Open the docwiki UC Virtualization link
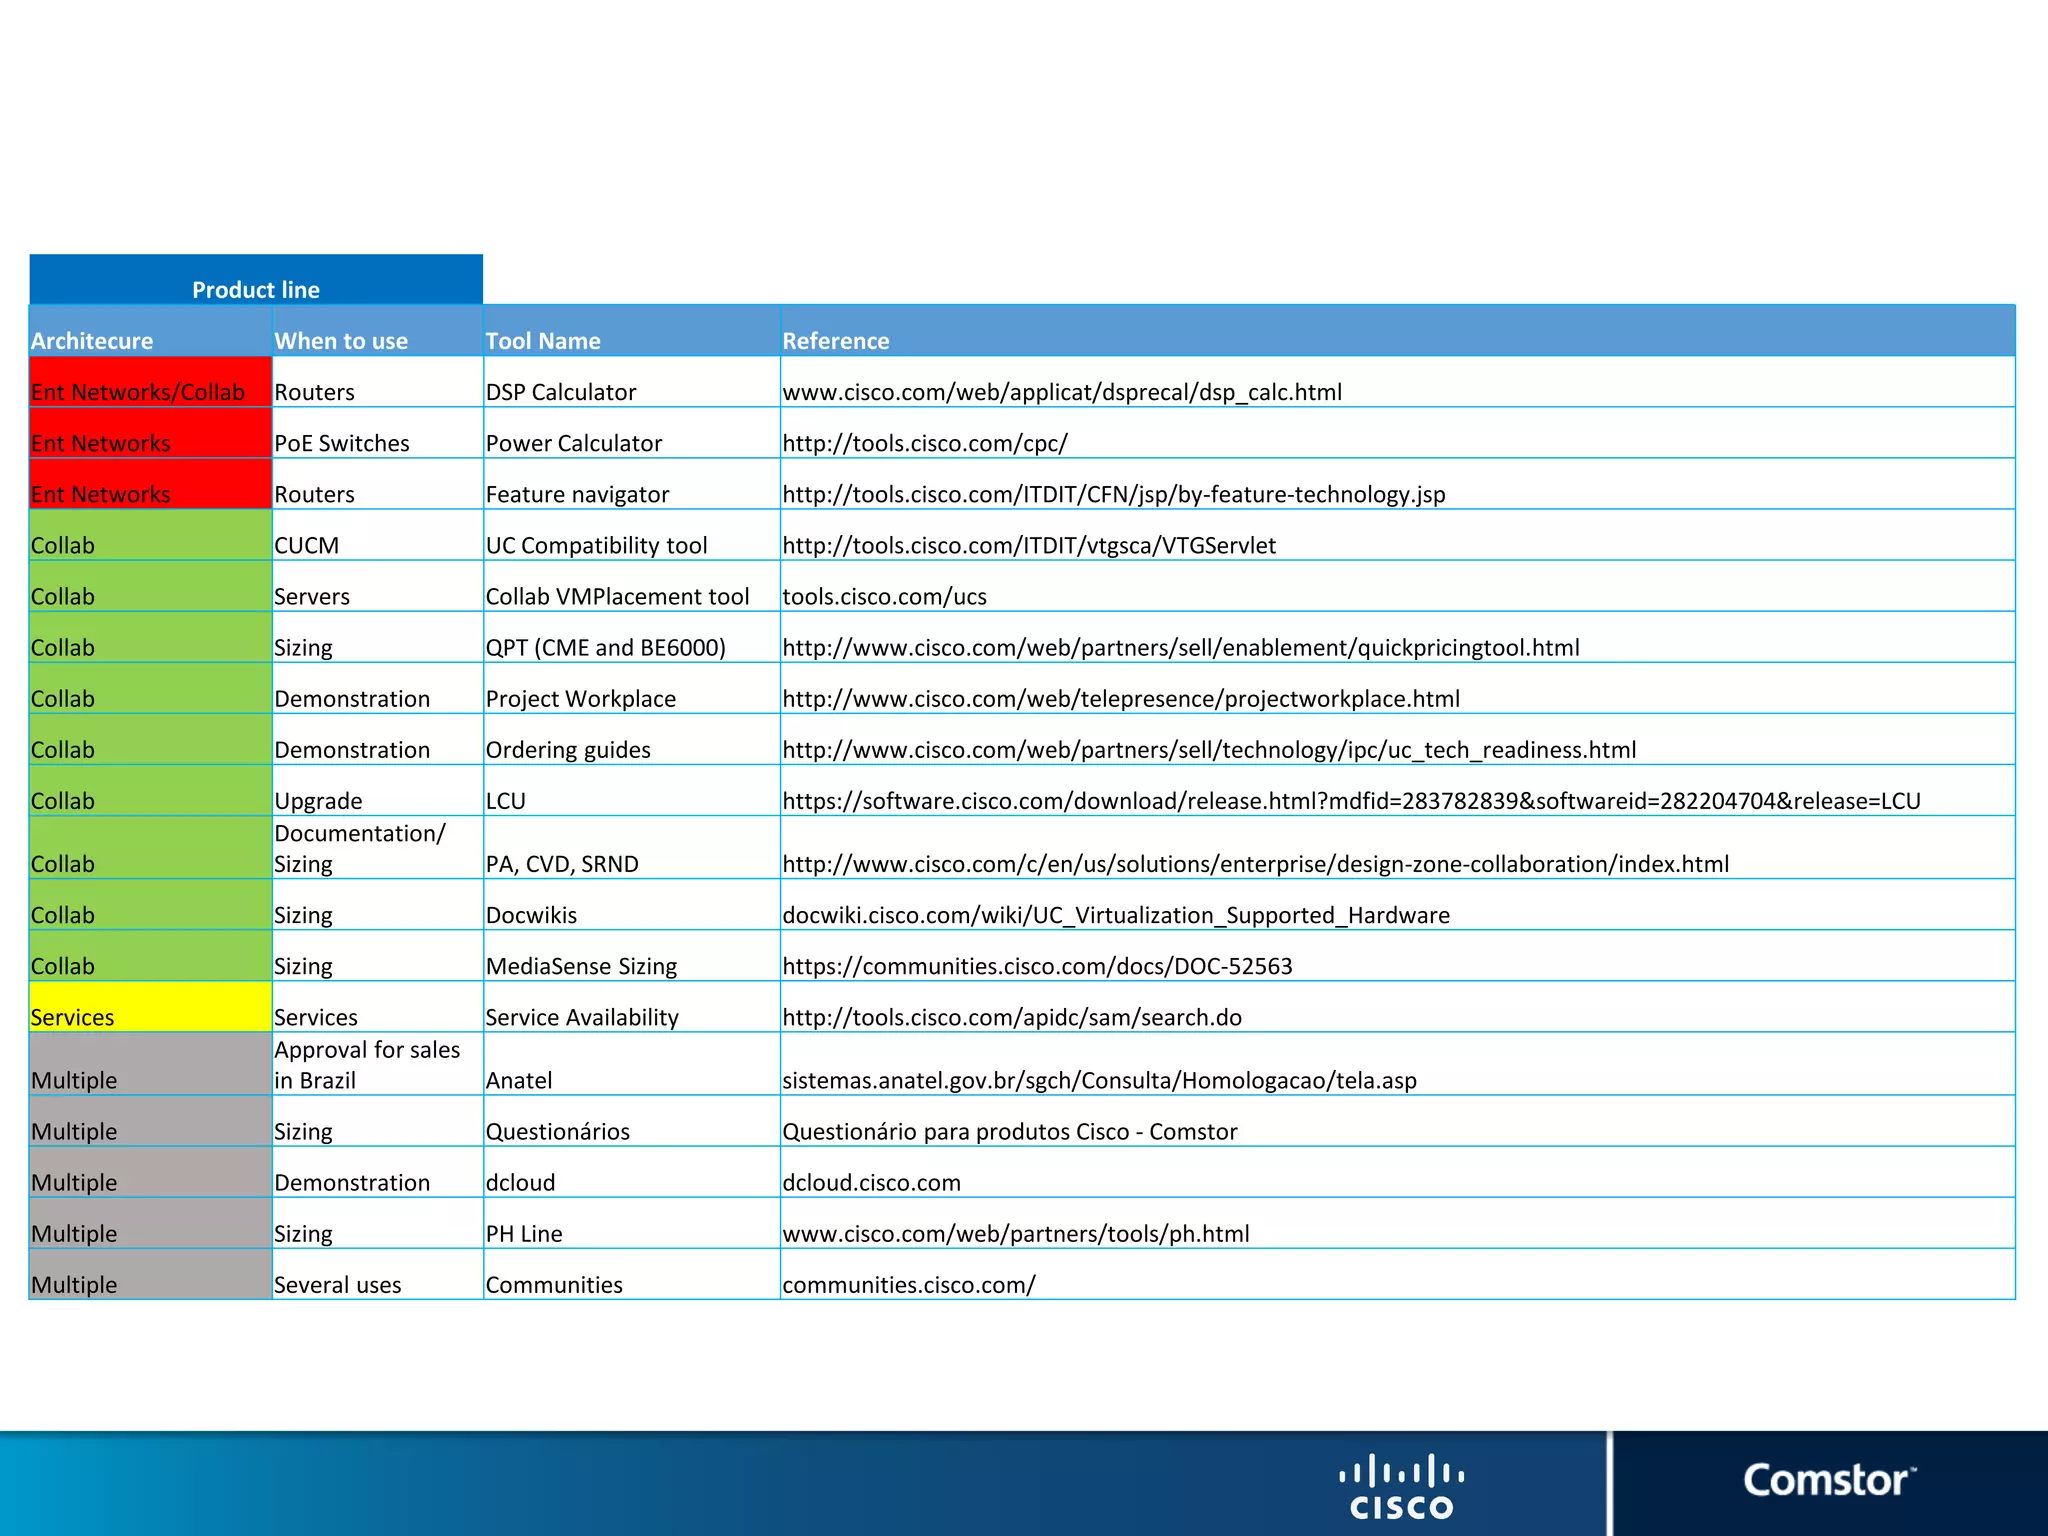The image size is (2048, 1536). point(1115,915)
